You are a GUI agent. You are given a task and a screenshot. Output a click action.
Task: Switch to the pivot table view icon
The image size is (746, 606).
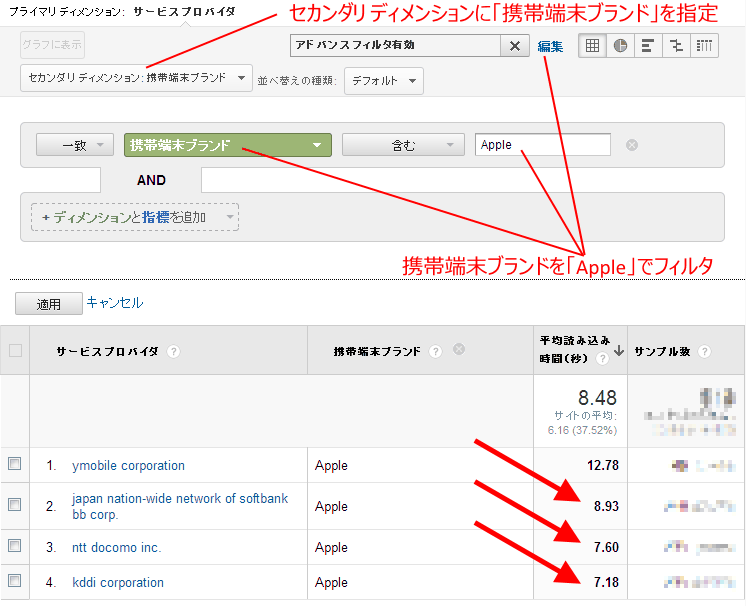click(704, 46)
